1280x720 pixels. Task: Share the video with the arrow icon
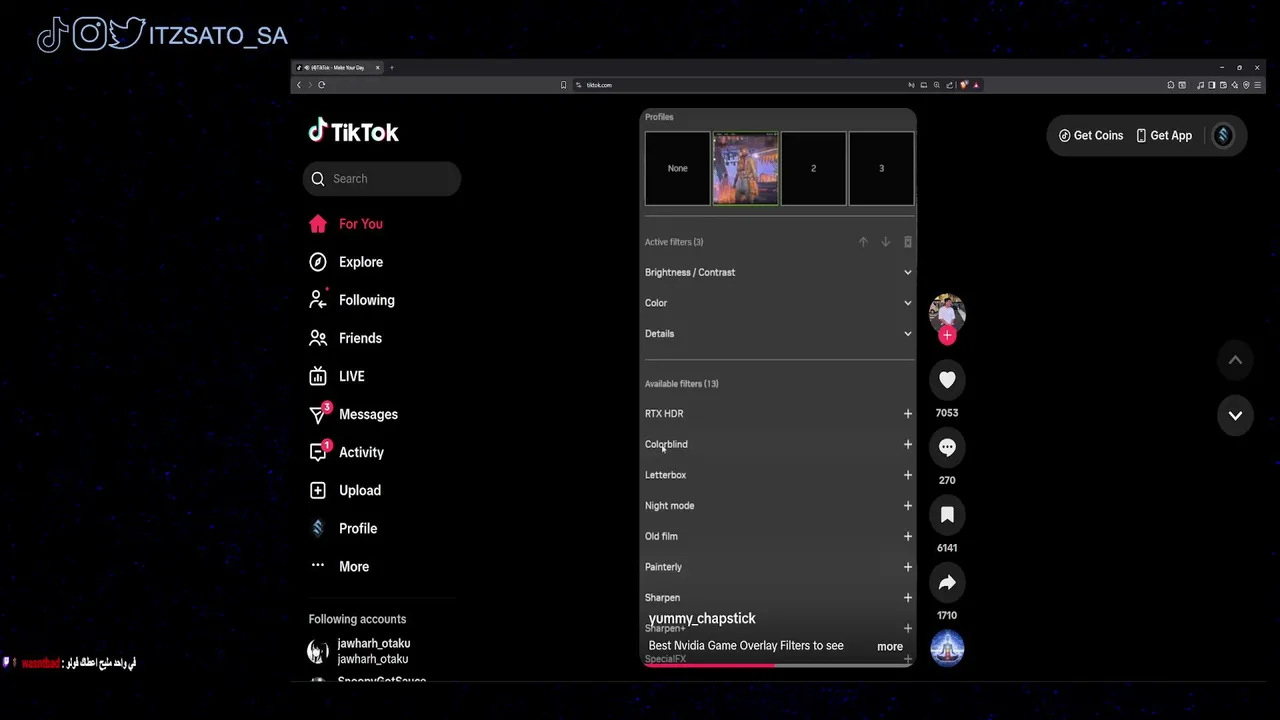point(947,583)
